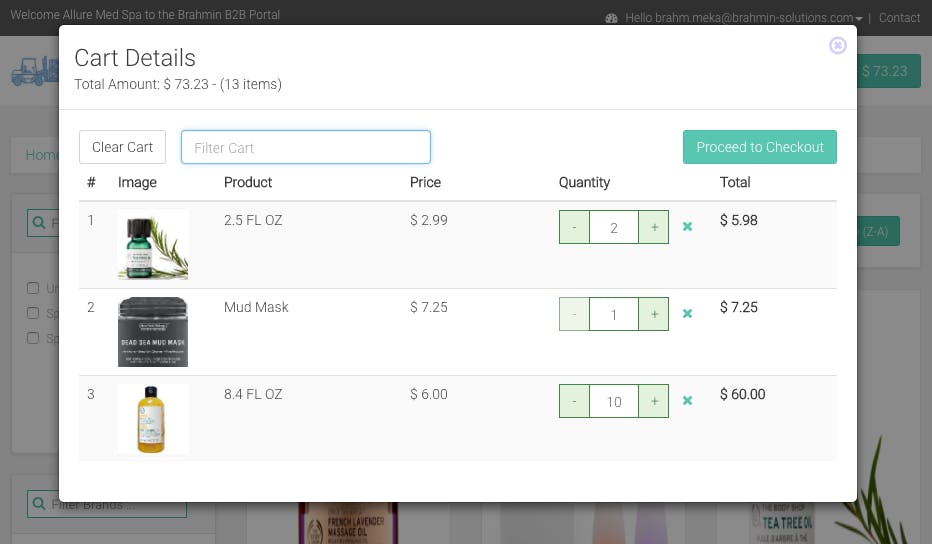Toggle the second sidebar filter checkbox
Image resolution: width=932 pixels, height=544 pixels.
(33, 313)
